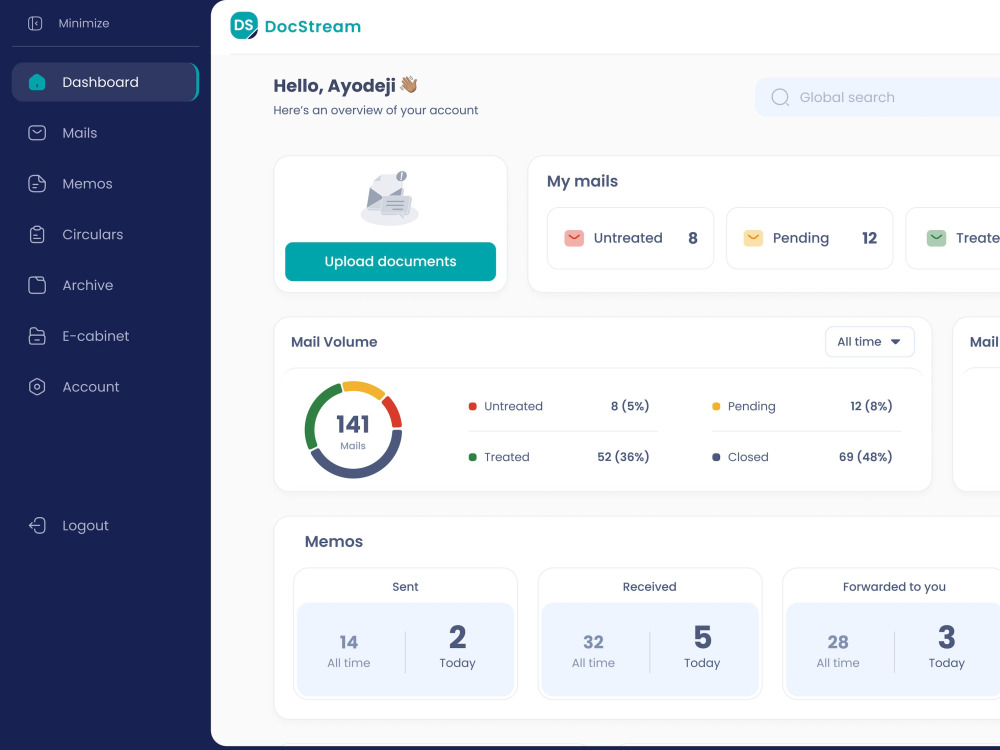The image size is (1000, 750).
Task: Go to Memos in sidebar
Action: click(87, 184)
